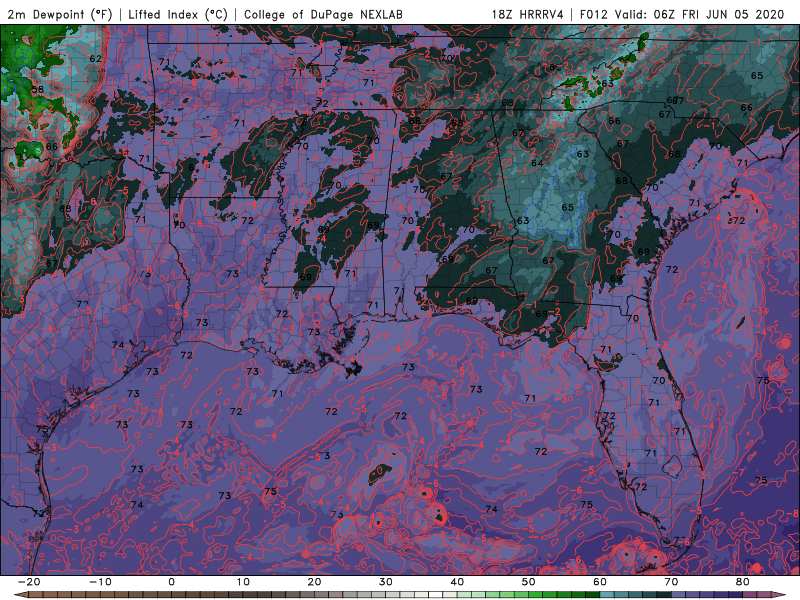The width and height of the screenshot is (800, 600).
Task: Click the -10 tick label on the colorbar
Action: pos(100,582)
